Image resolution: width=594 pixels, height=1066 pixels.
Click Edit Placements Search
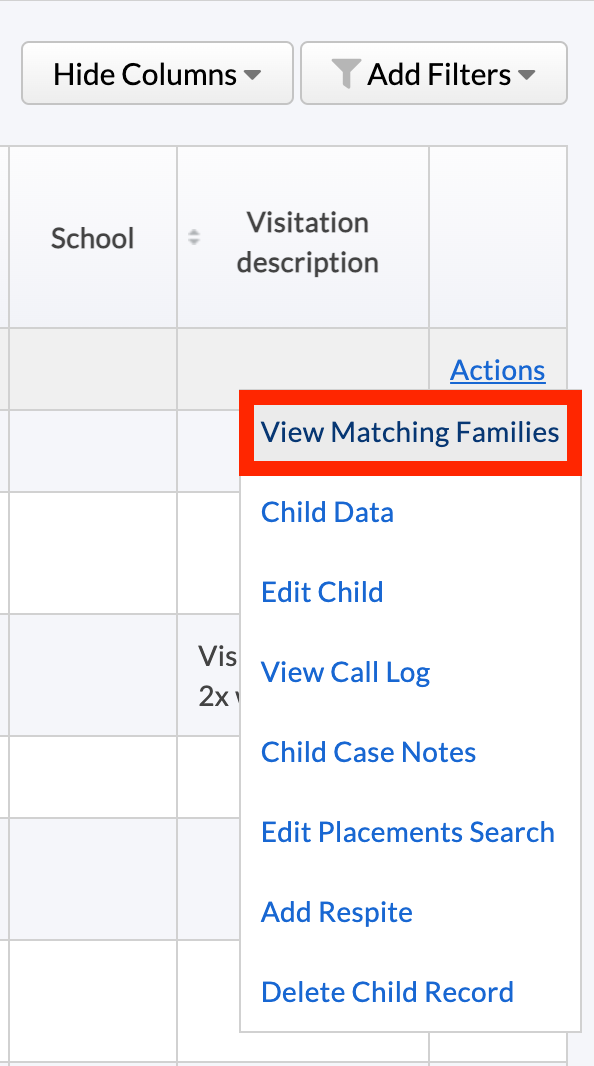(x=407, y=832)
